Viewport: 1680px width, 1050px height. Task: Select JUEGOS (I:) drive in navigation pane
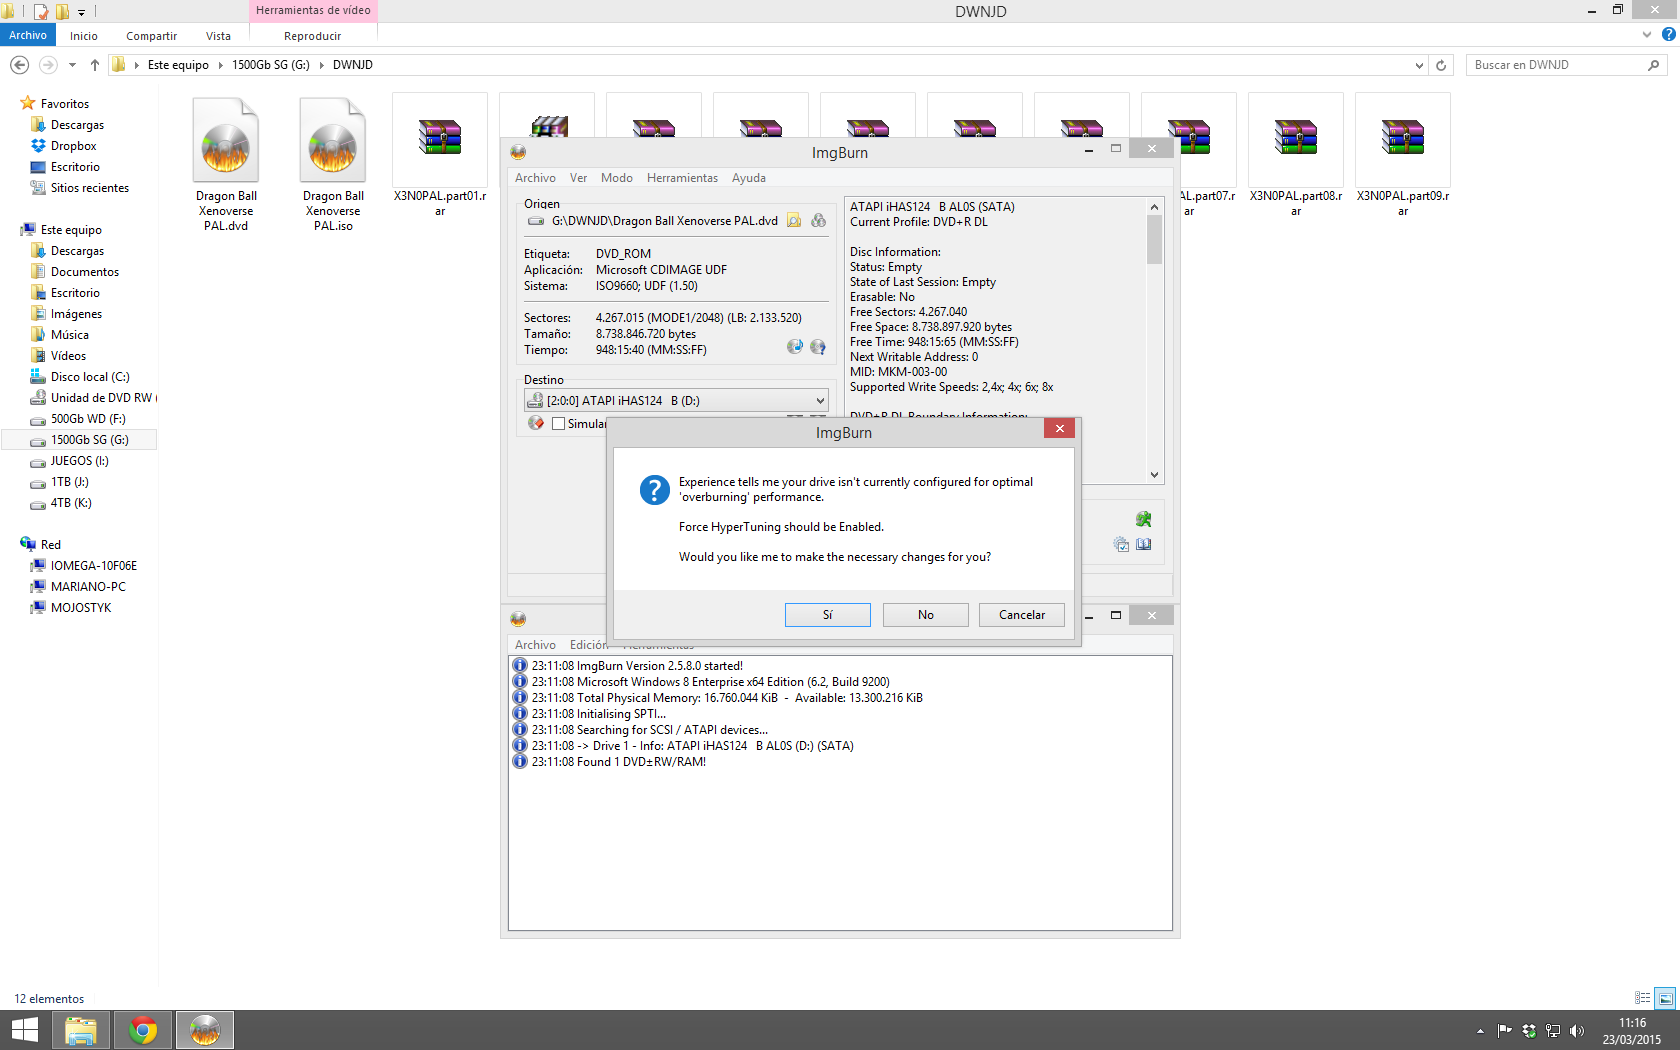79,461
